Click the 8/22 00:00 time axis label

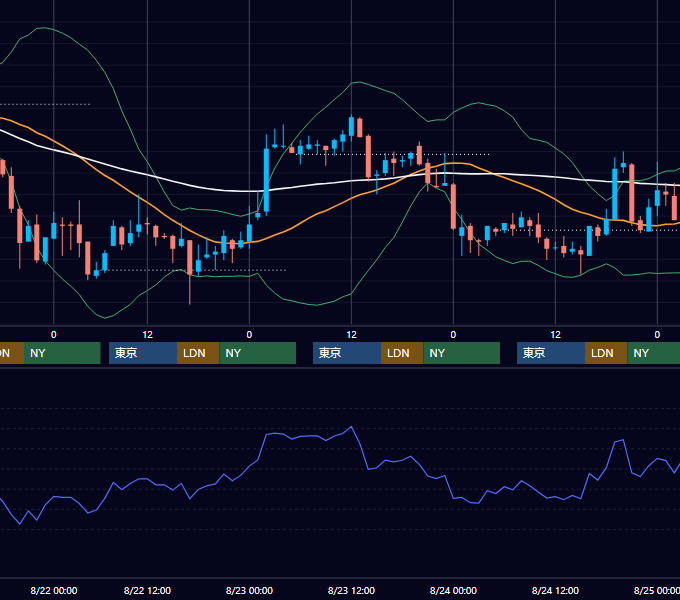tap(54, 590)
